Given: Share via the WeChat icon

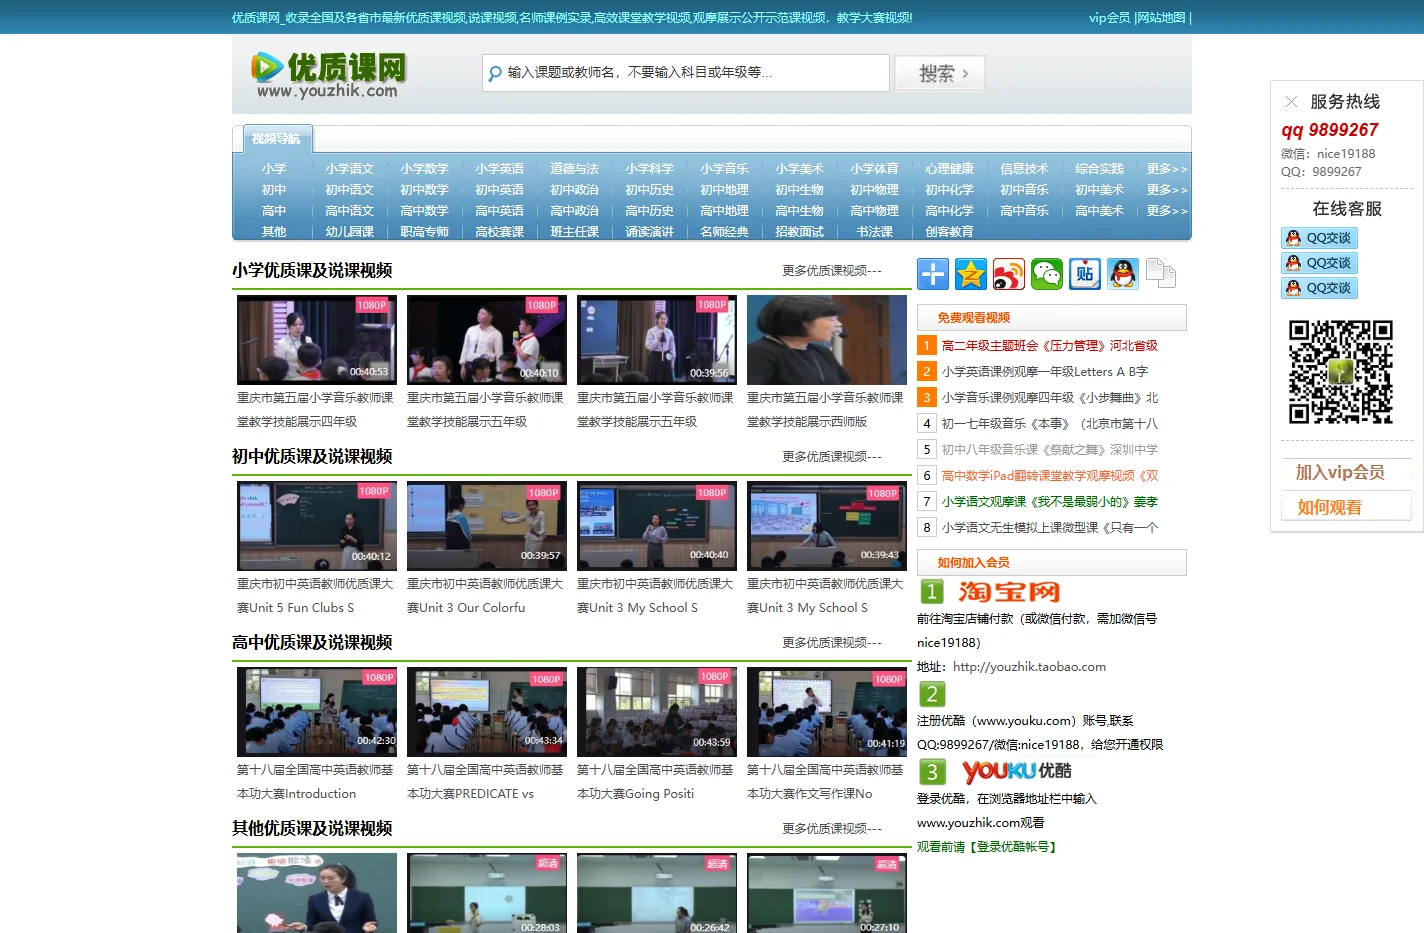Looking at the screenshot, I should tap(1047, 274).
